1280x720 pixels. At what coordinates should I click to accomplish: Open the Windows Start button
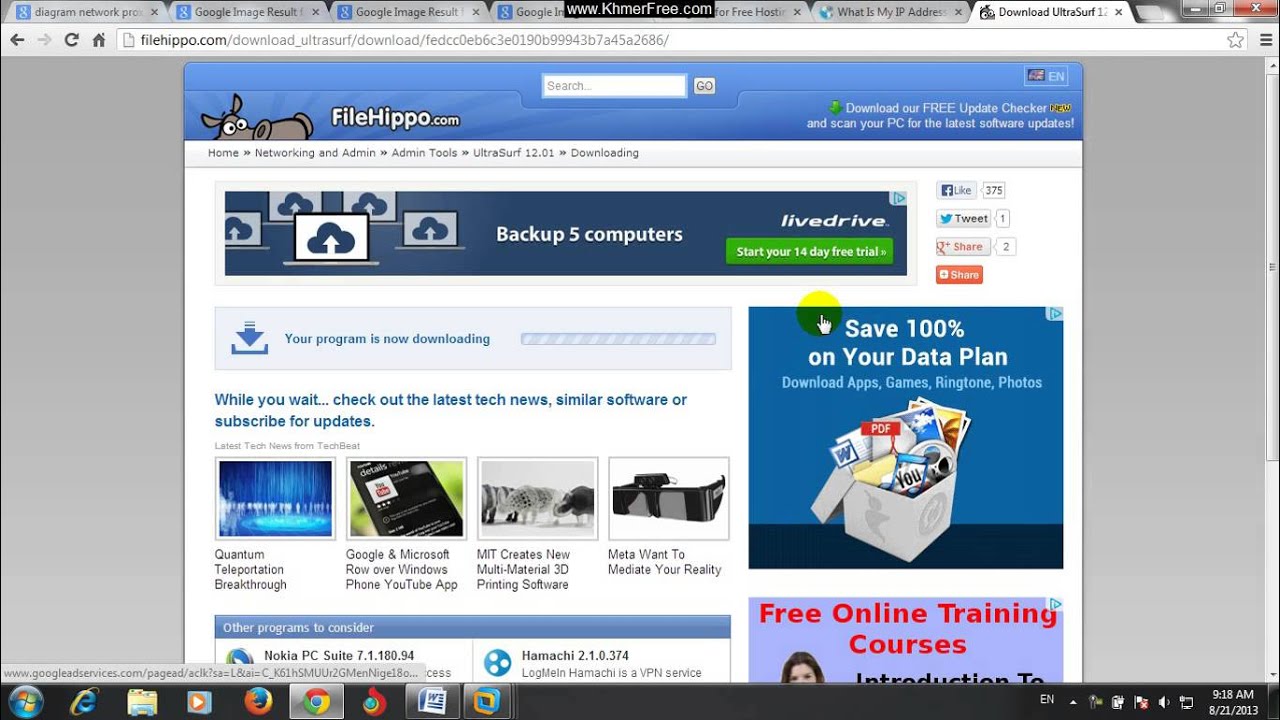tap(24, 702)
